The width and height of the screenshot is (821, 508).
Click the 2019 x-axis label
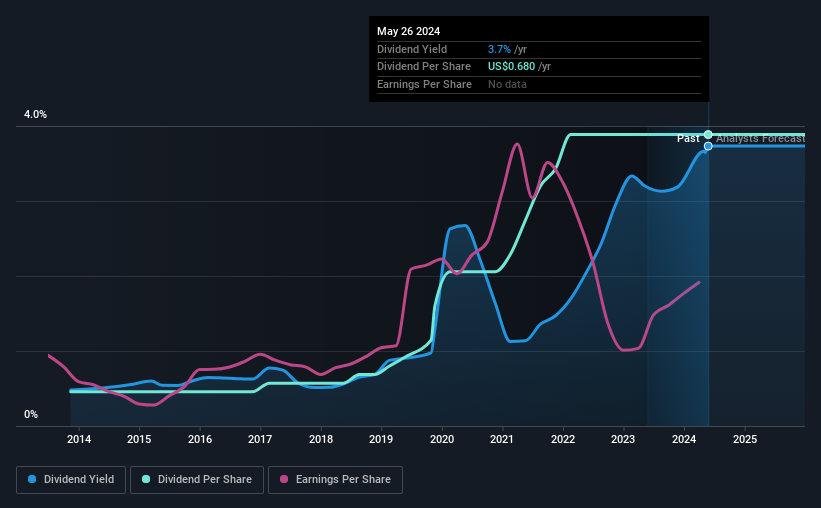[381, 439]
